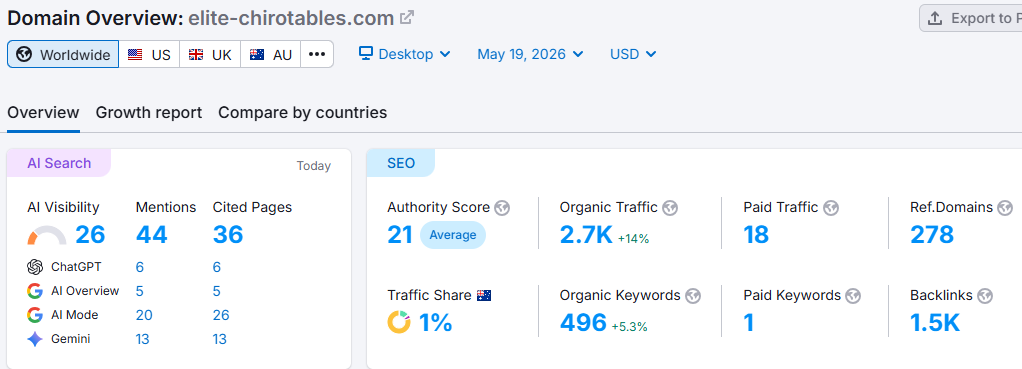Open Backlinks value 1.5K
The height and width of the screenshot is (369, 1022).
pyautogui.click(x=935, y=322)
